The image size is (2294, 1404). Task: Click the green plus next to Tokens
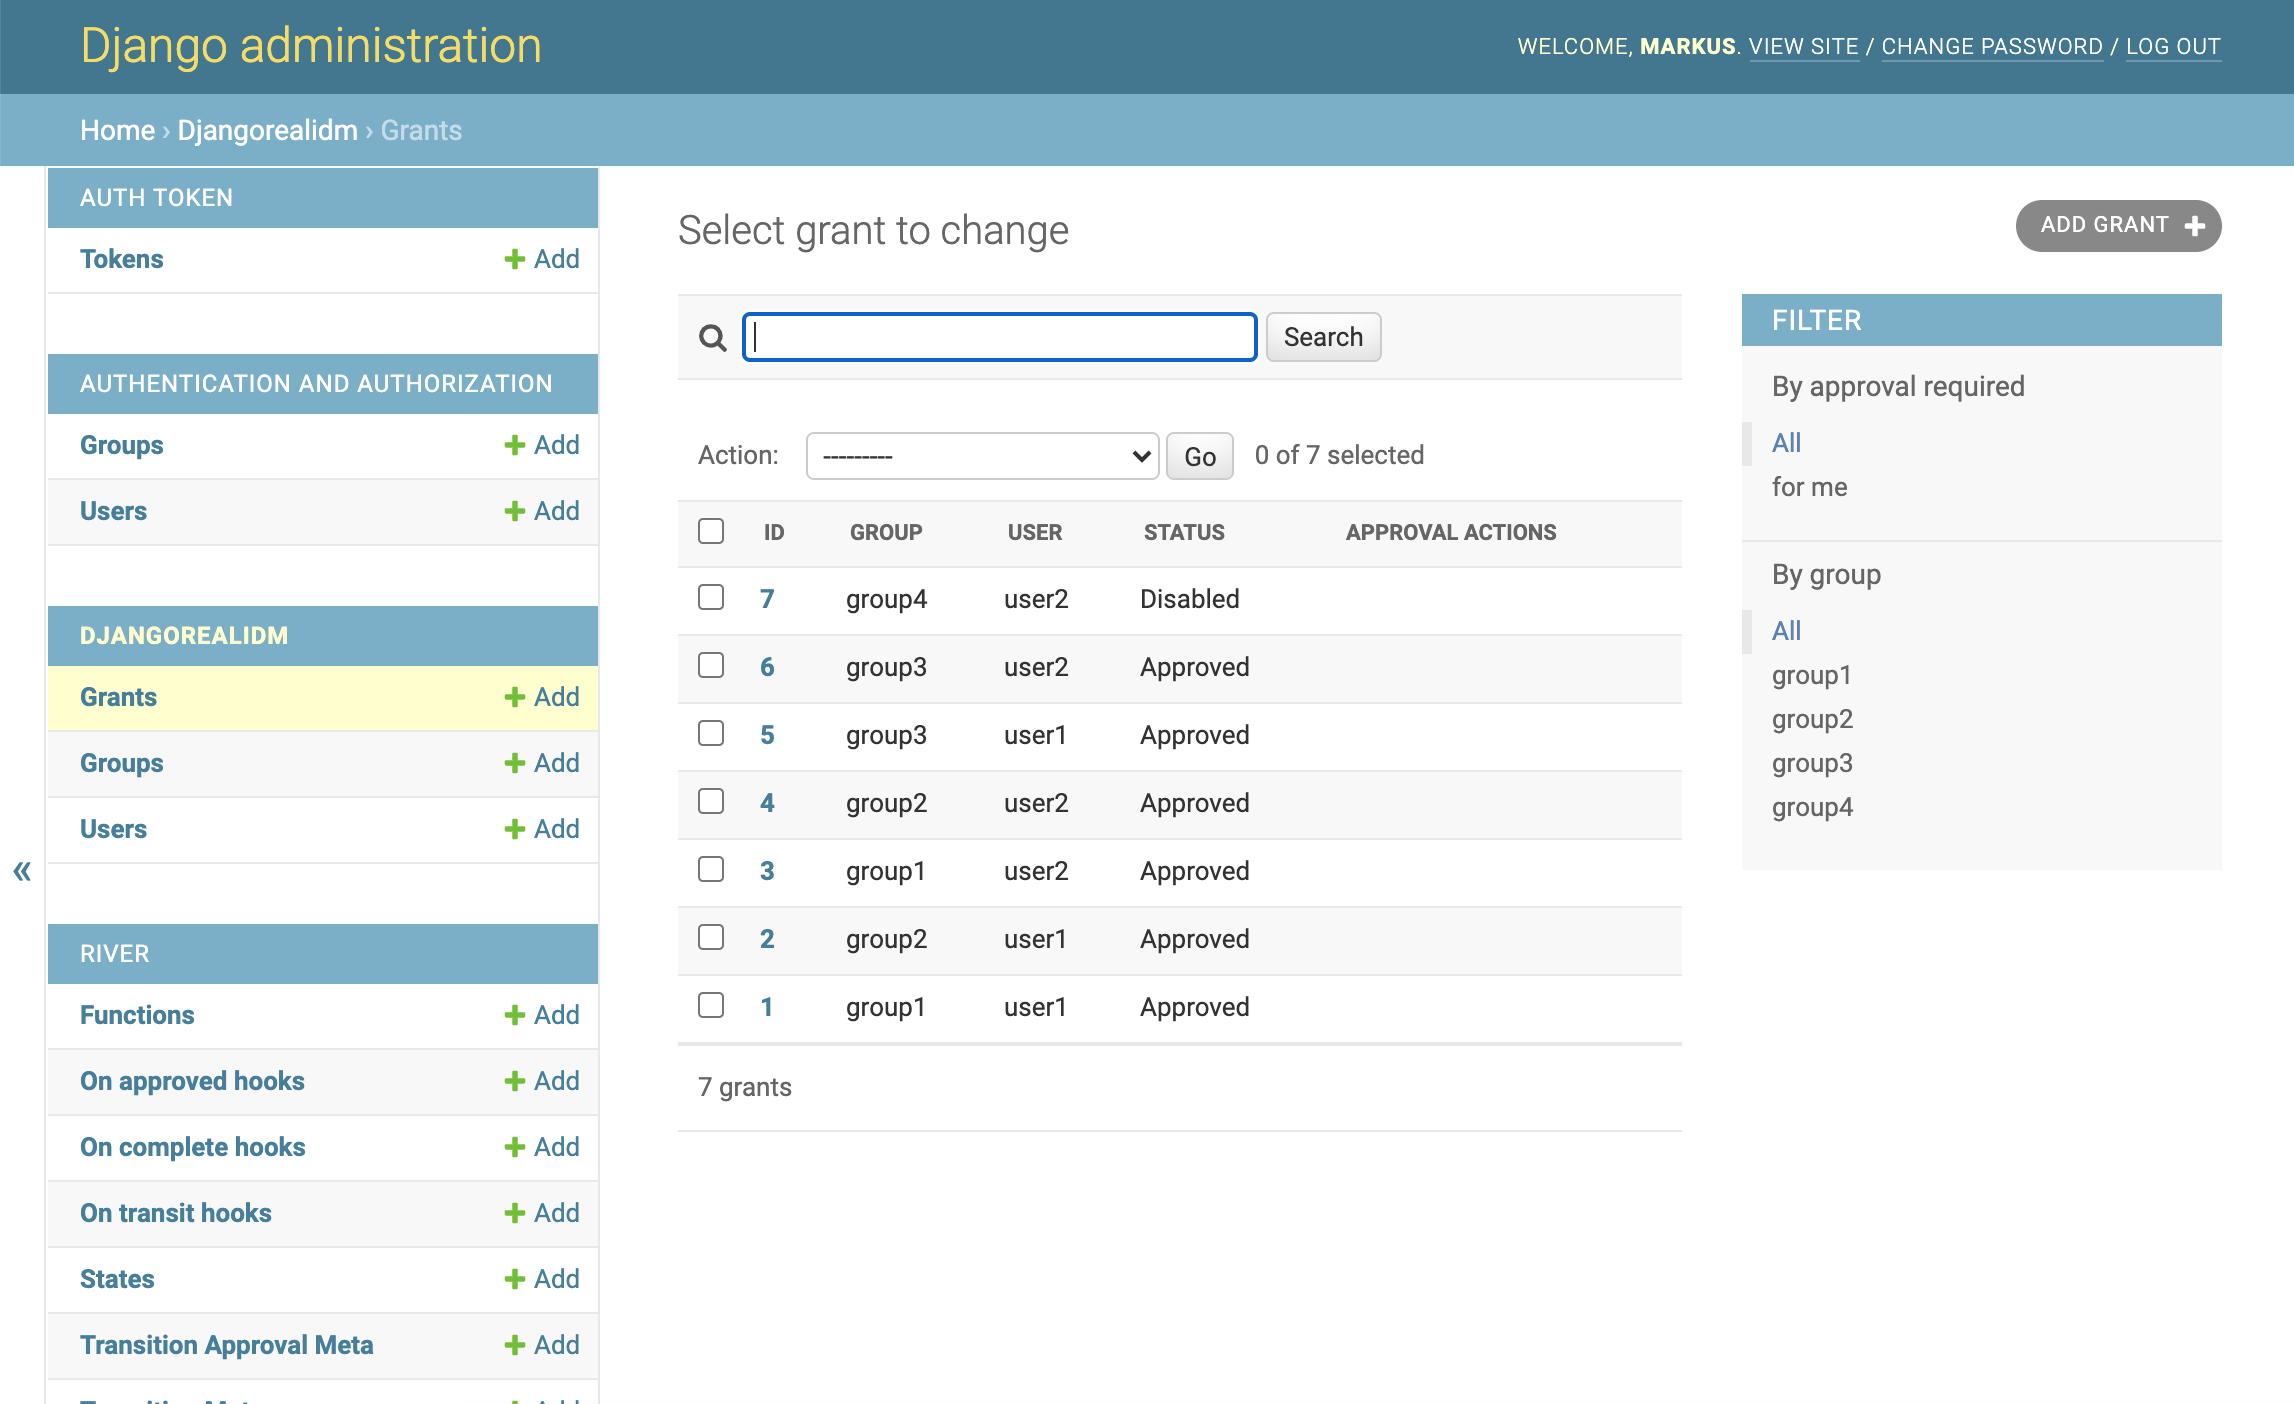pyautogui.click(x=514, y=259)
